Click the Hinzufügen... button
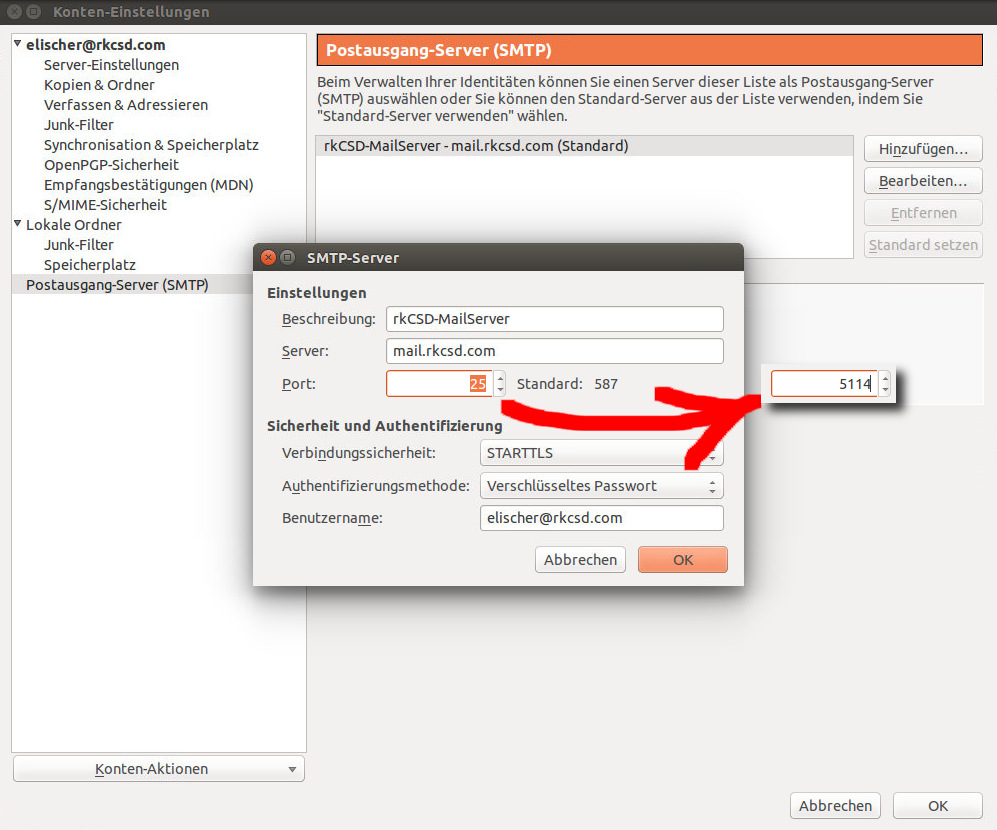 pyautogui.click(x=923, y=149)
